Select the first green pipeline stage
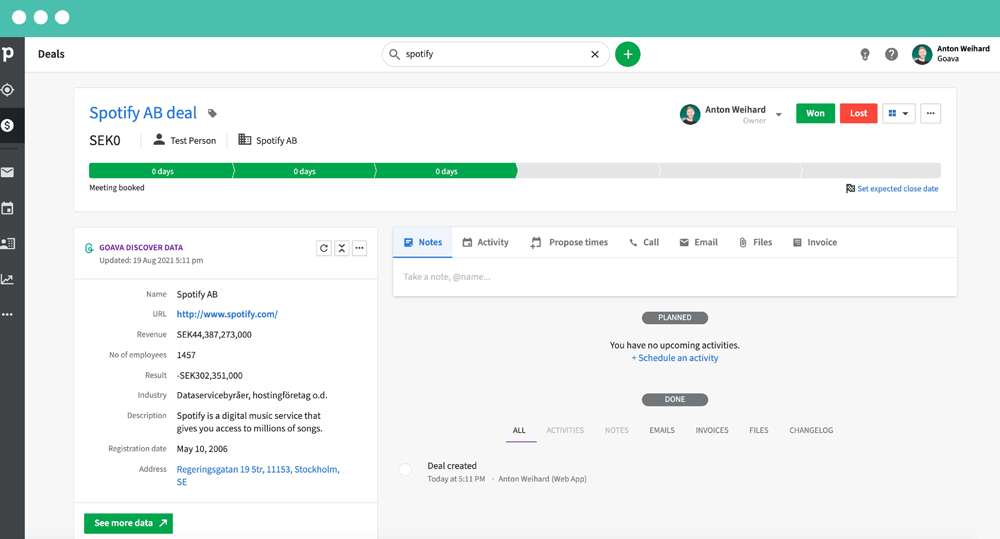1000x539 pixels. [161, 171]
